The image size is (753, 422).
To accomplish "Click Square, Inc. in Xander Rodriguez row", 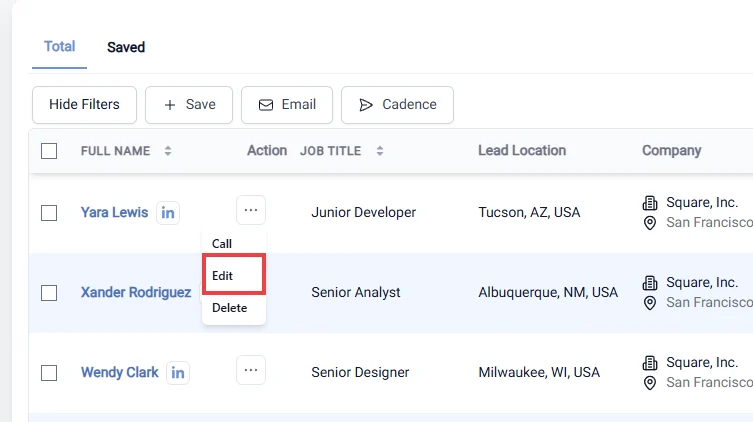I will 702,282.
